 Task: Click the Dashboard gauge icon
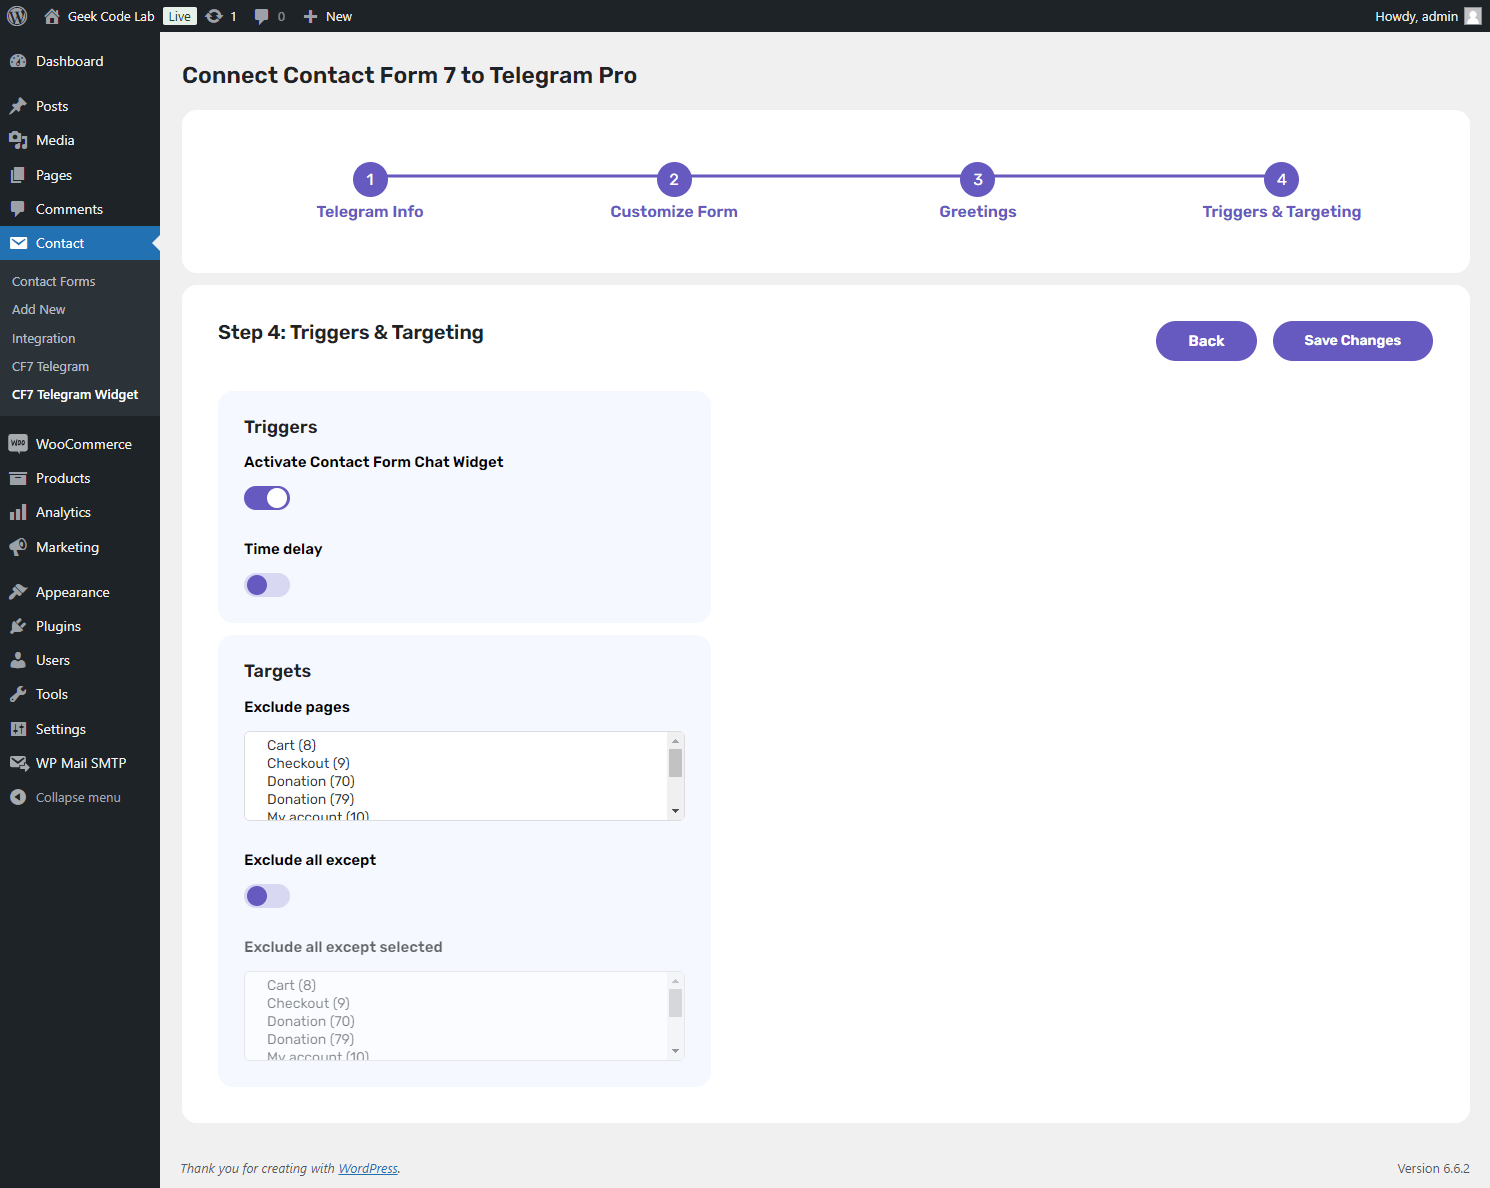click(18, 61)
